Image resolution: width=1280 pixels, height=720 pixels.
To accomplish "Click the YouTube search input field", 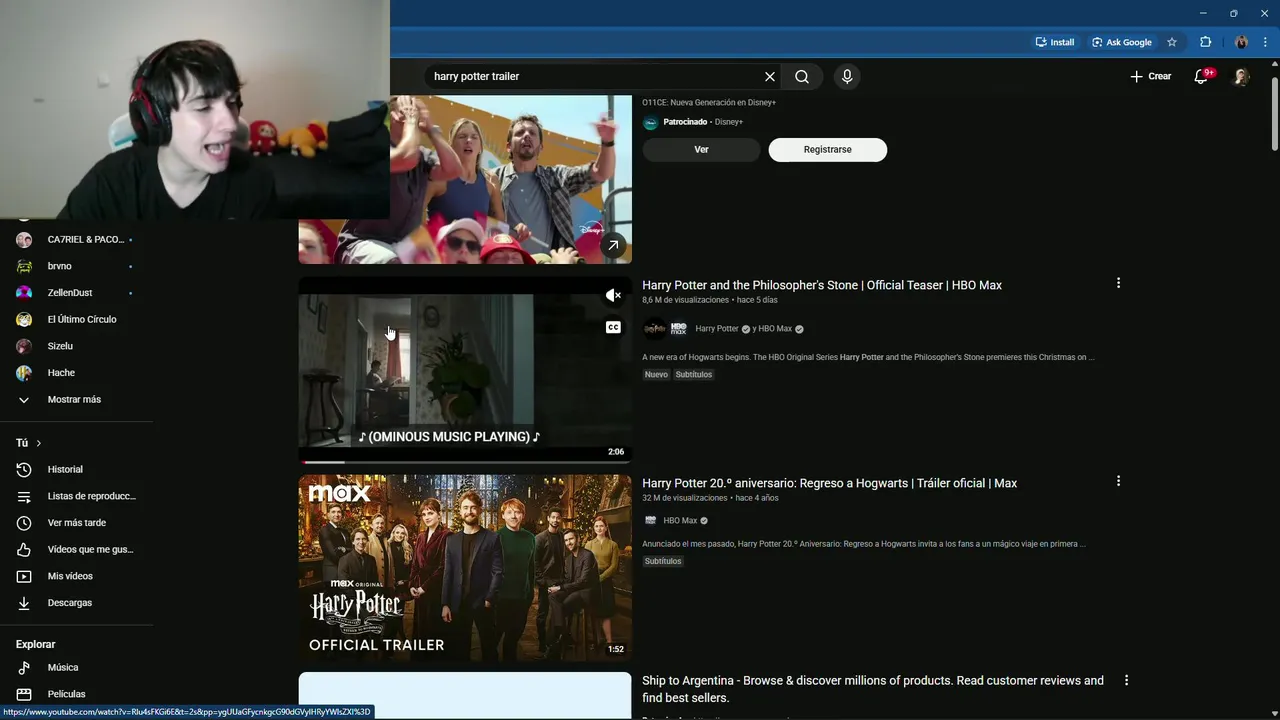I will (x=595, y=76).
